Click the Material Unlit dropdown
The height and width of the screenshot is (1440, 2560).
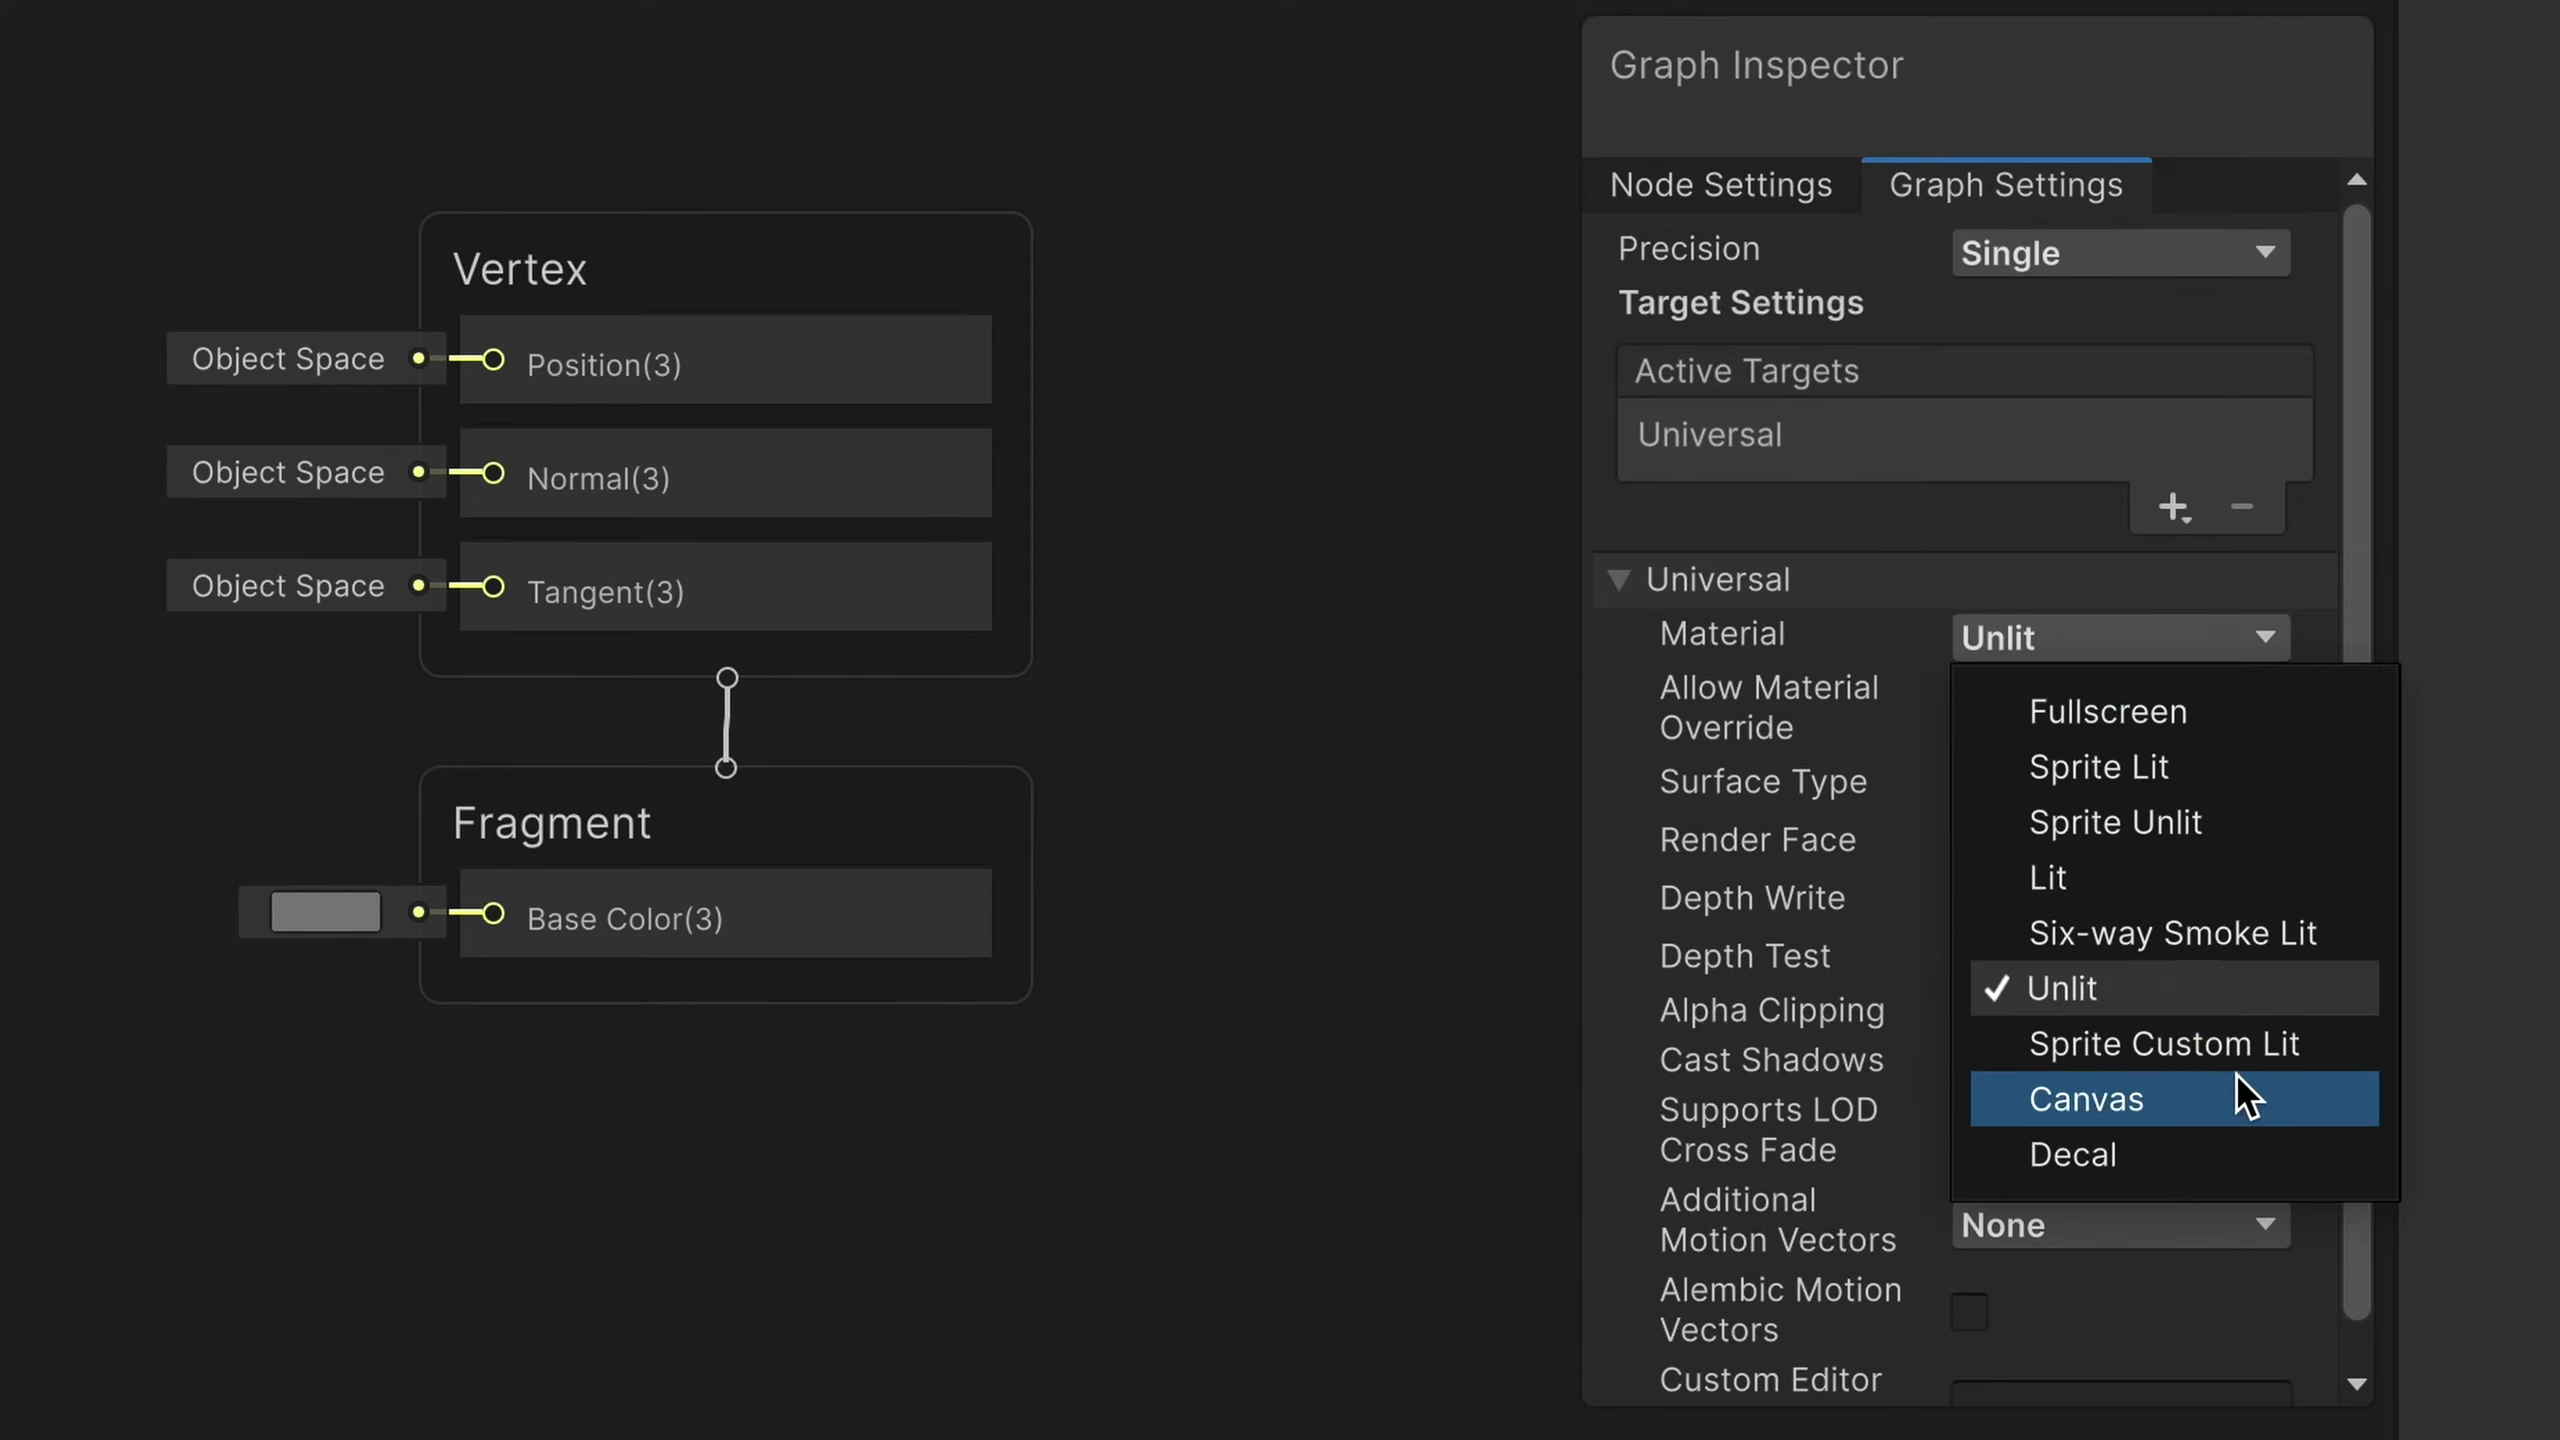tap(2120, 638)
